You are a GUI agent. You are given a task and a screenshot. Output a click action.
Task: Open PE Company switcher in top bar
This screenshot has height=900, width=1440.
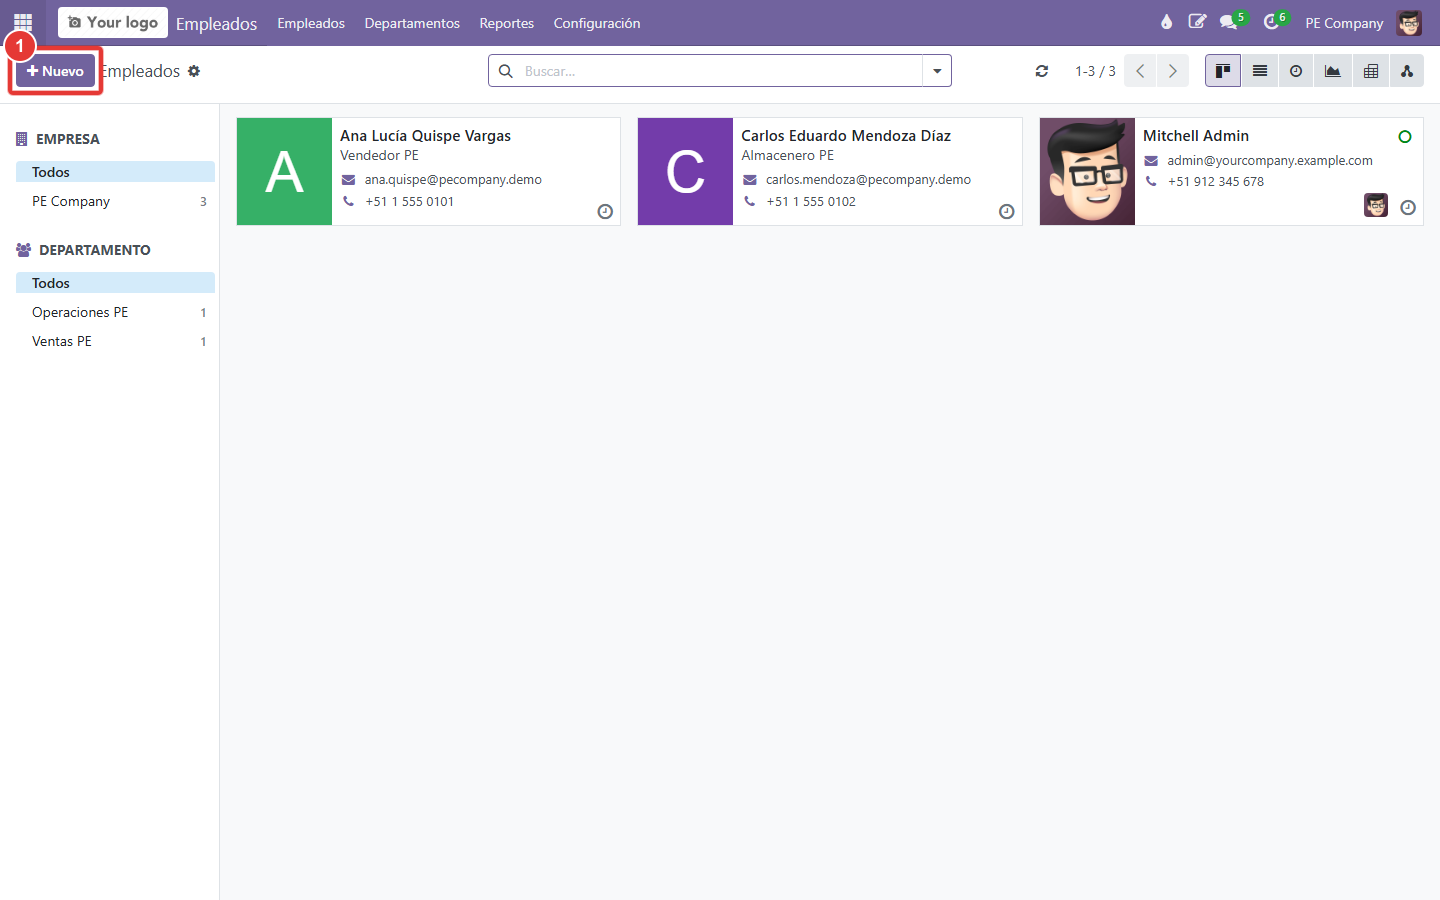tap(1344, 23)
